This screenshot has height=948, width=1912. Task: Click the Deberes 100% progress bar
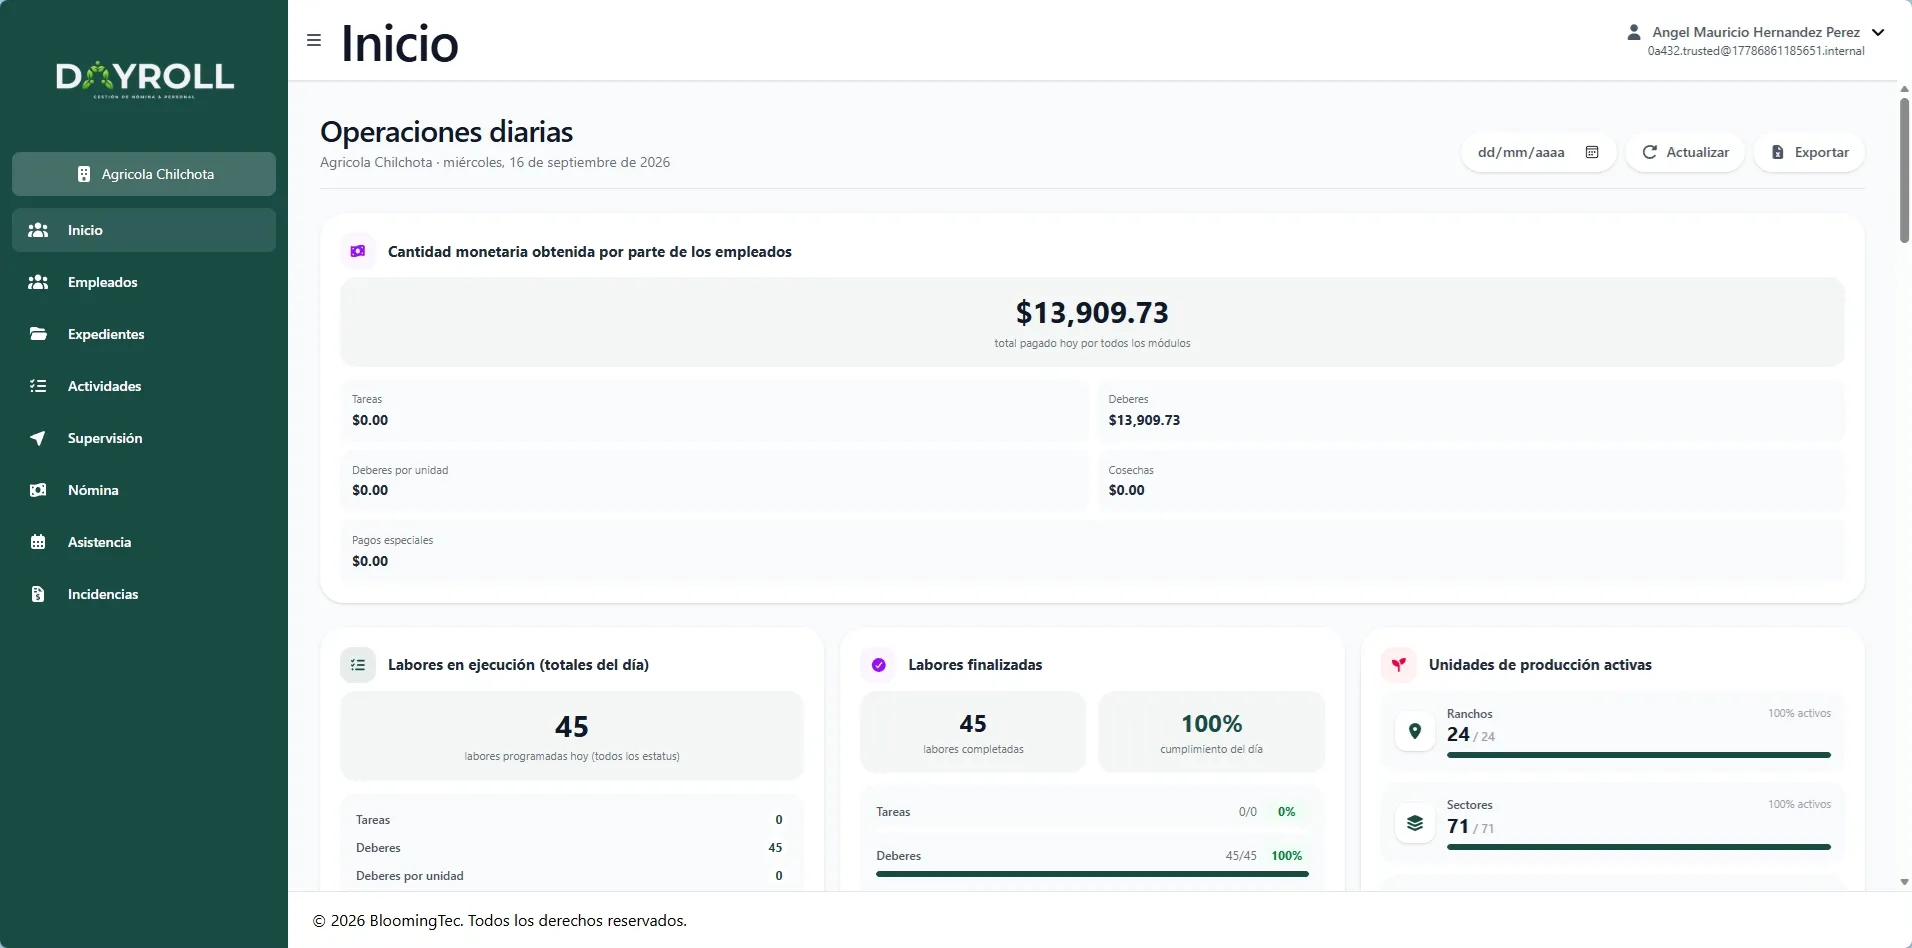click(x=1092, y=874)
